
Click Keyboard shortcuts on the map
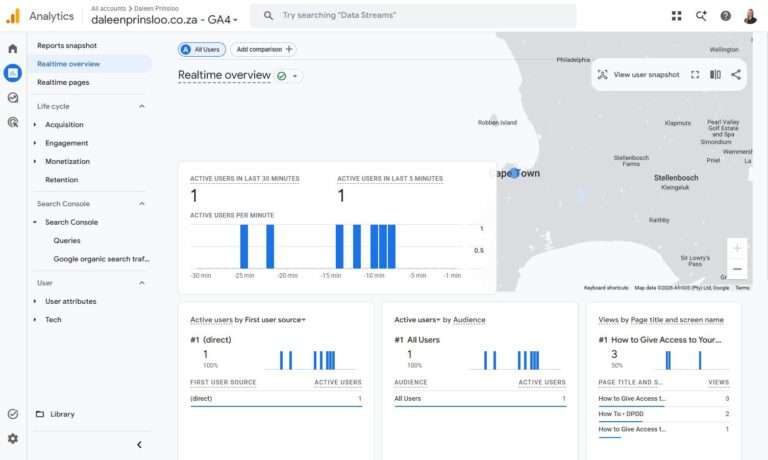coord(606,288)
